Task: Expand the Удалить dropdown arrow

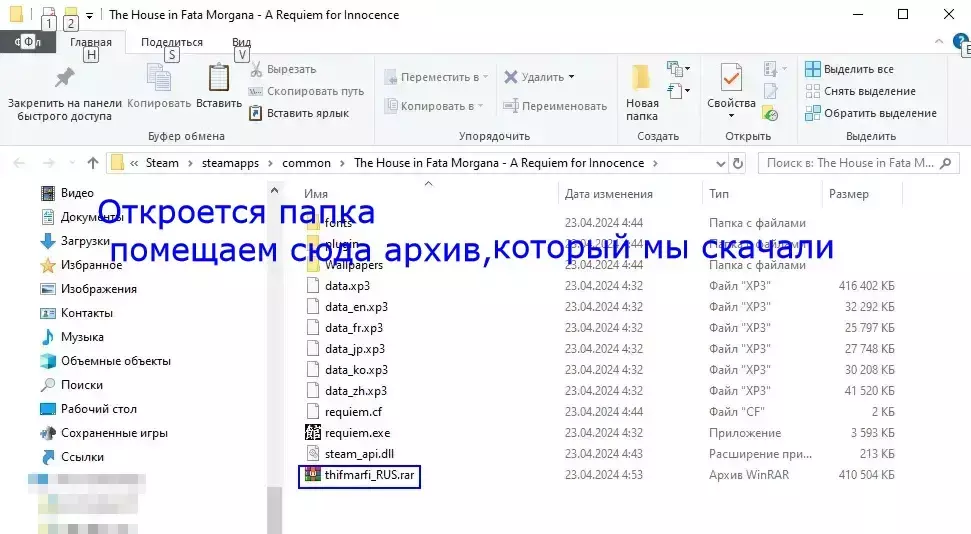Action: coord(572,77)
